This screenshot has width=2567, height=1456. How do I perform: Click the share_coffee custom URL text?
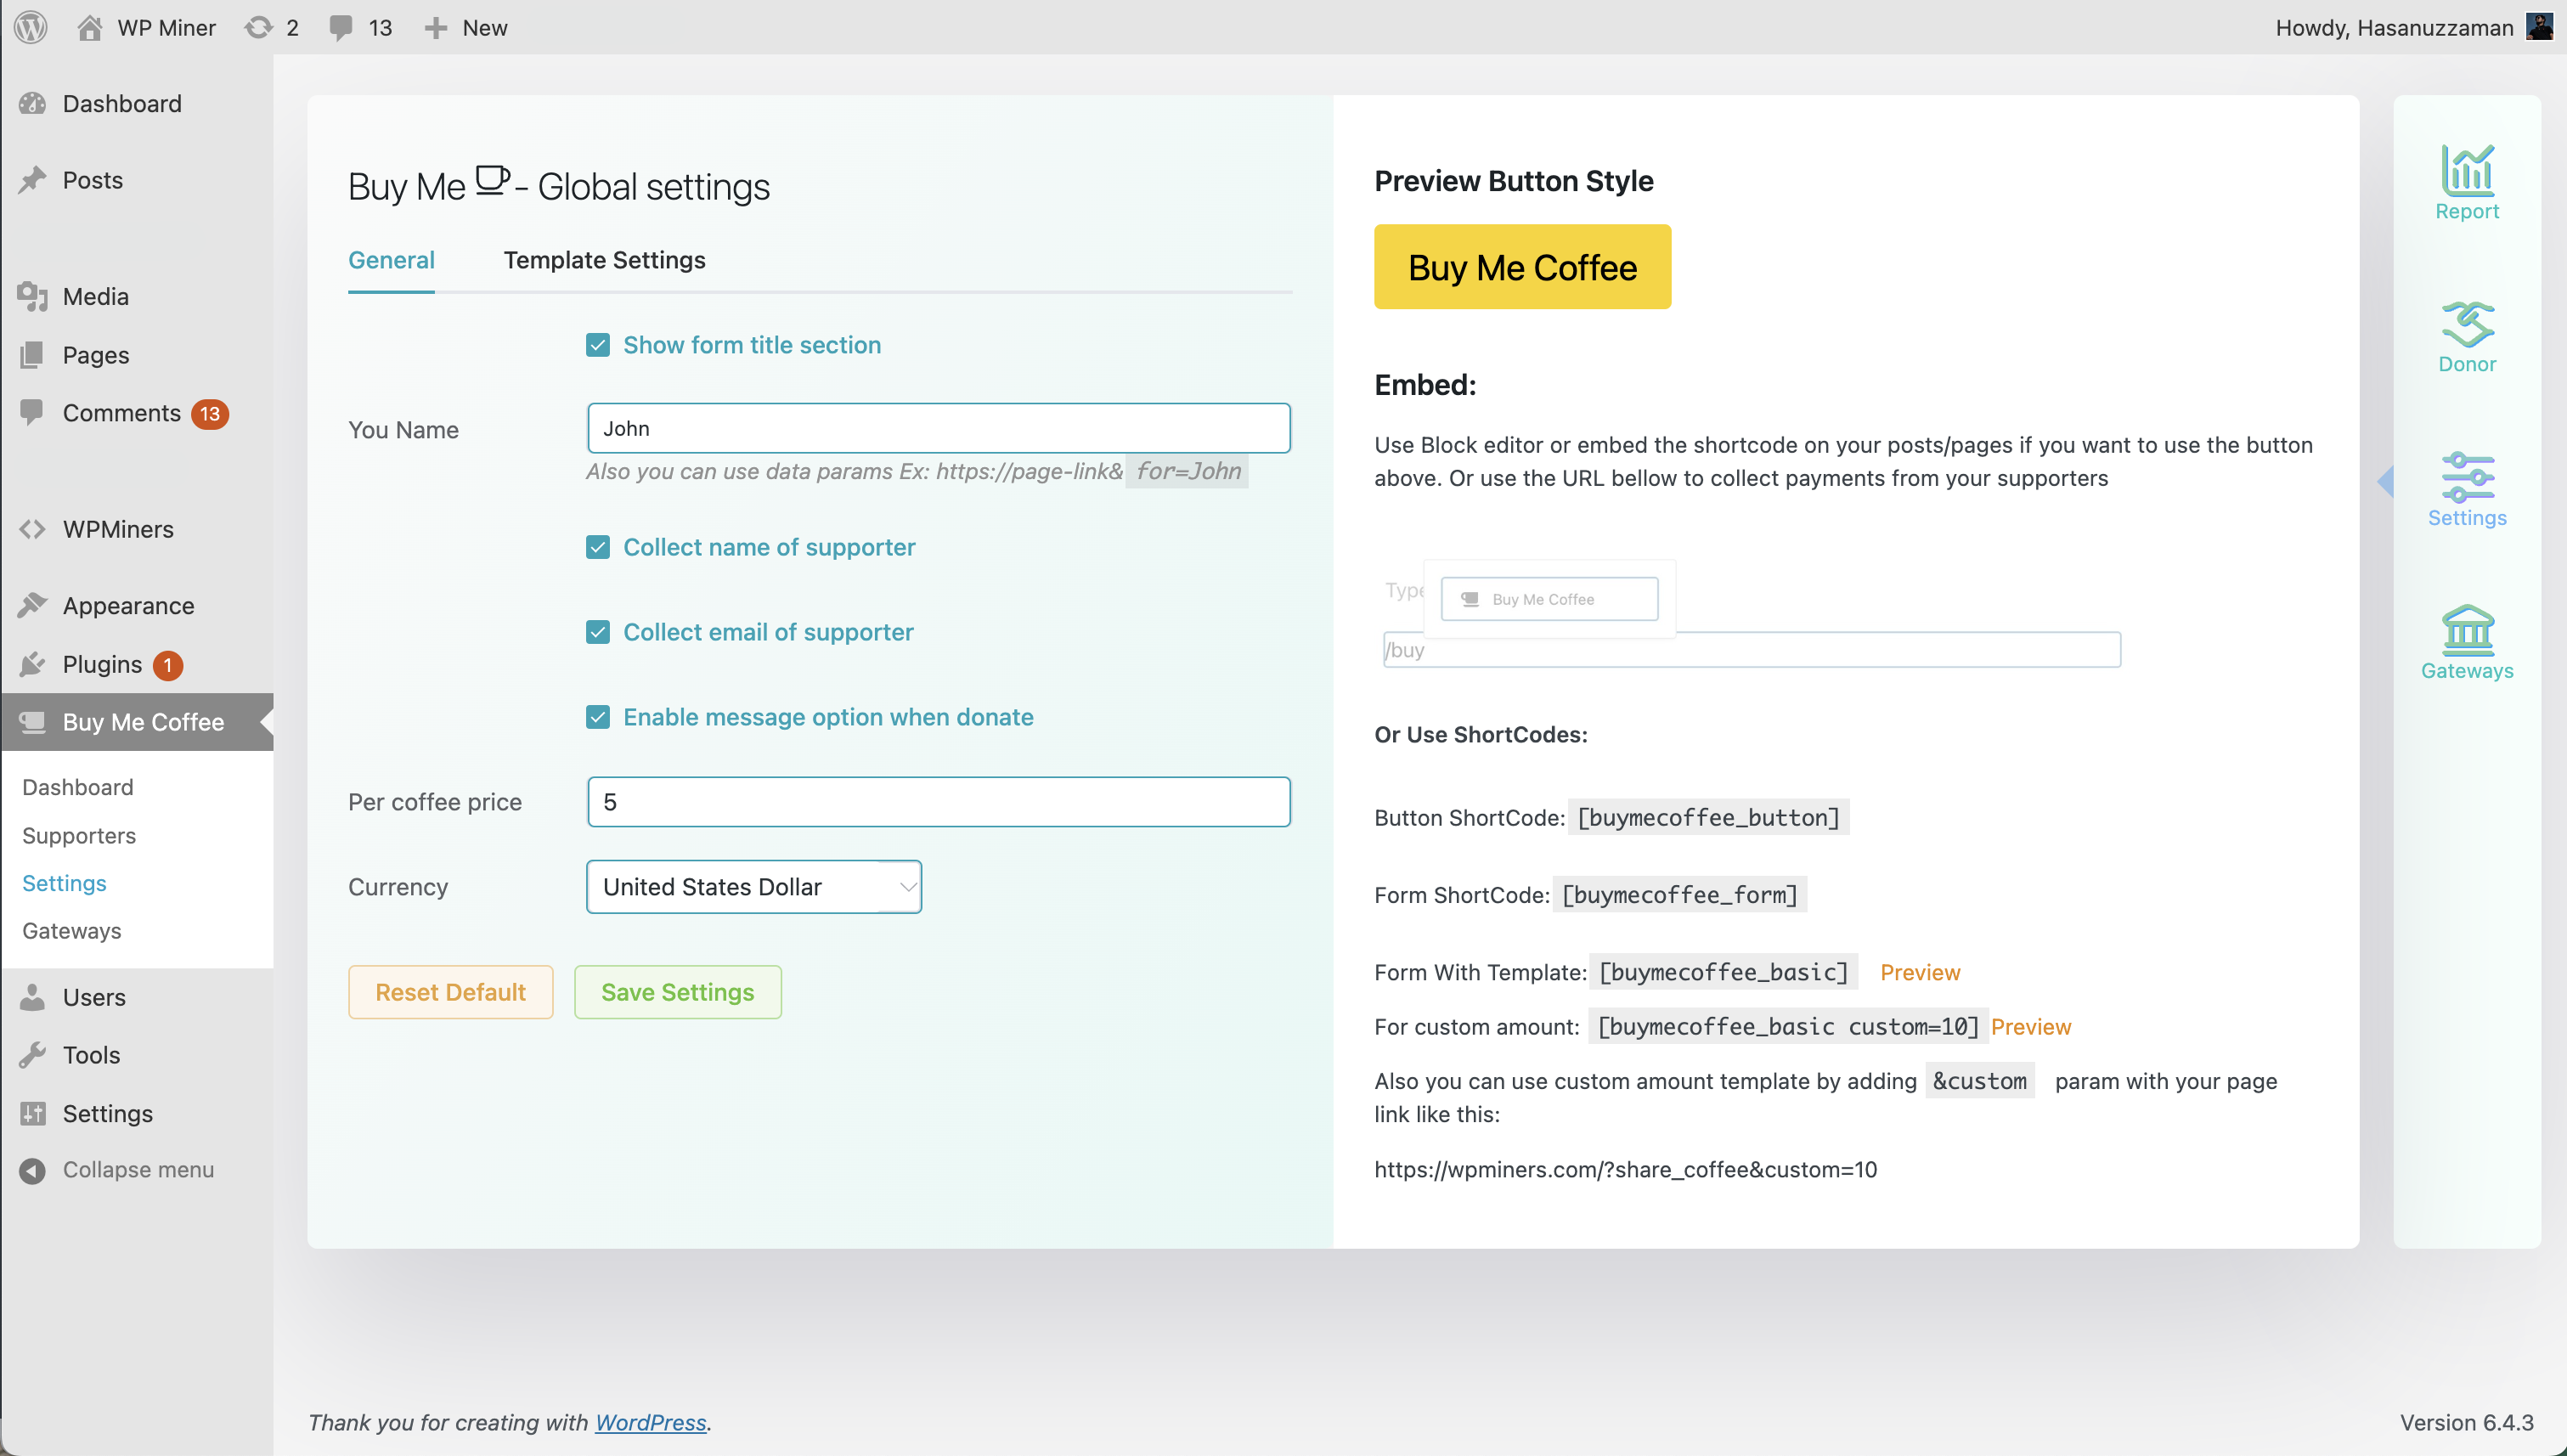click(x=1625, y=1169)
